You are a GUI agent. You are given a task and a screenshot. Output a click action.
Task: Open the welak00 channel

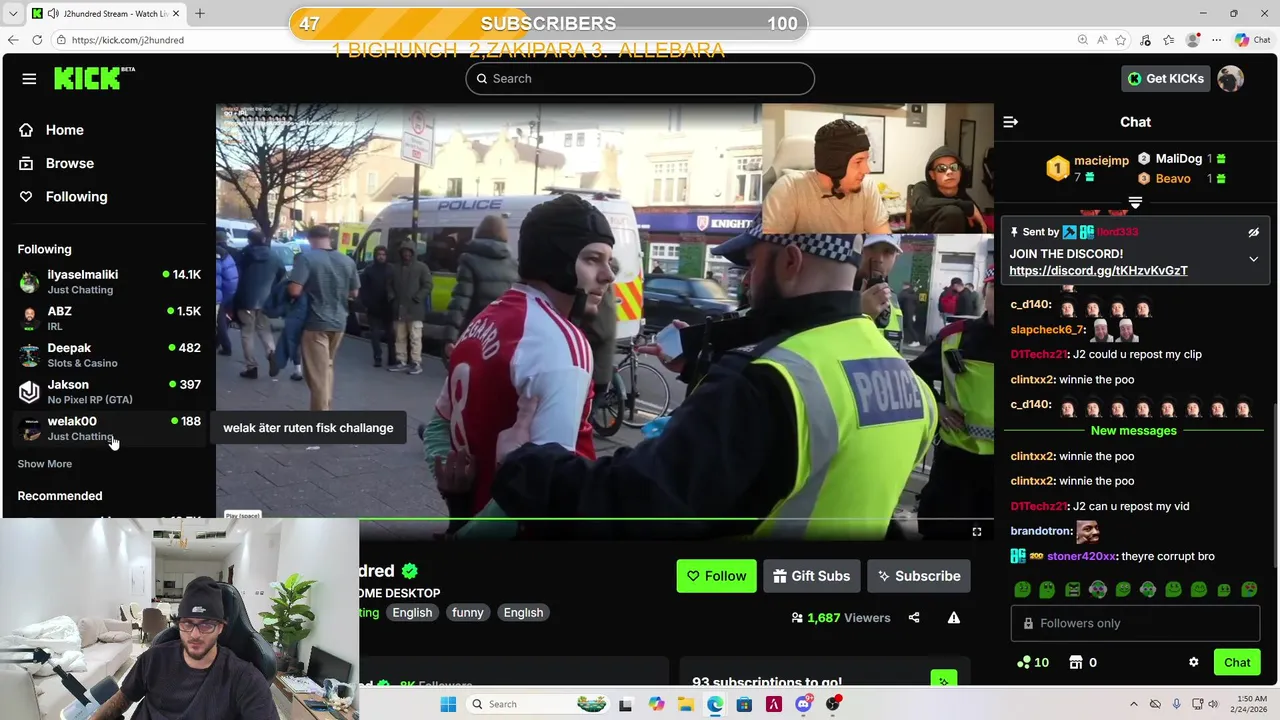tap(108, 428)
